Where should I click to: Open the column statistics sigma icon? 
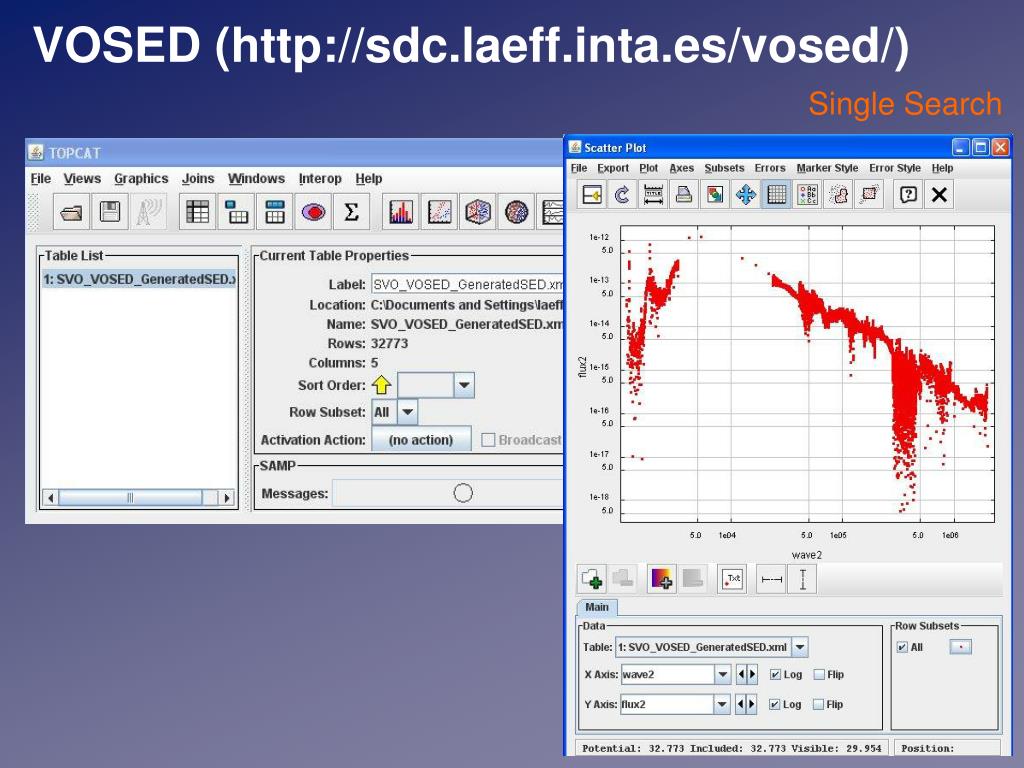(351, 212)
